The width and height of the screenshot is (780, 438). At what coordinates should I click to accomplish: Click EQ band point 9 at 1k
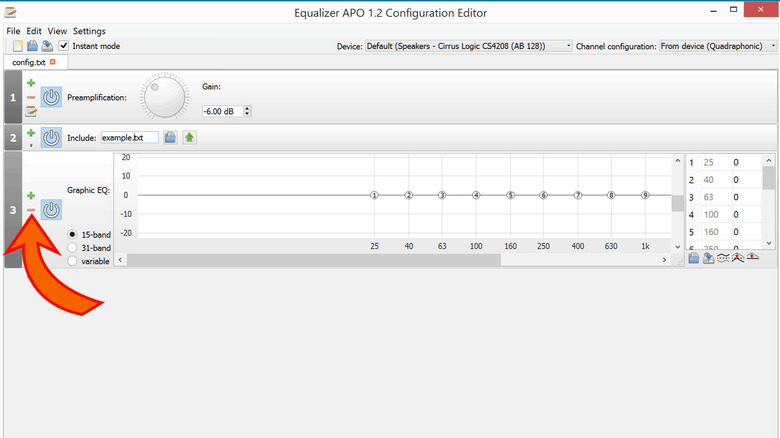pyautogui.click(x=645, y=195)
